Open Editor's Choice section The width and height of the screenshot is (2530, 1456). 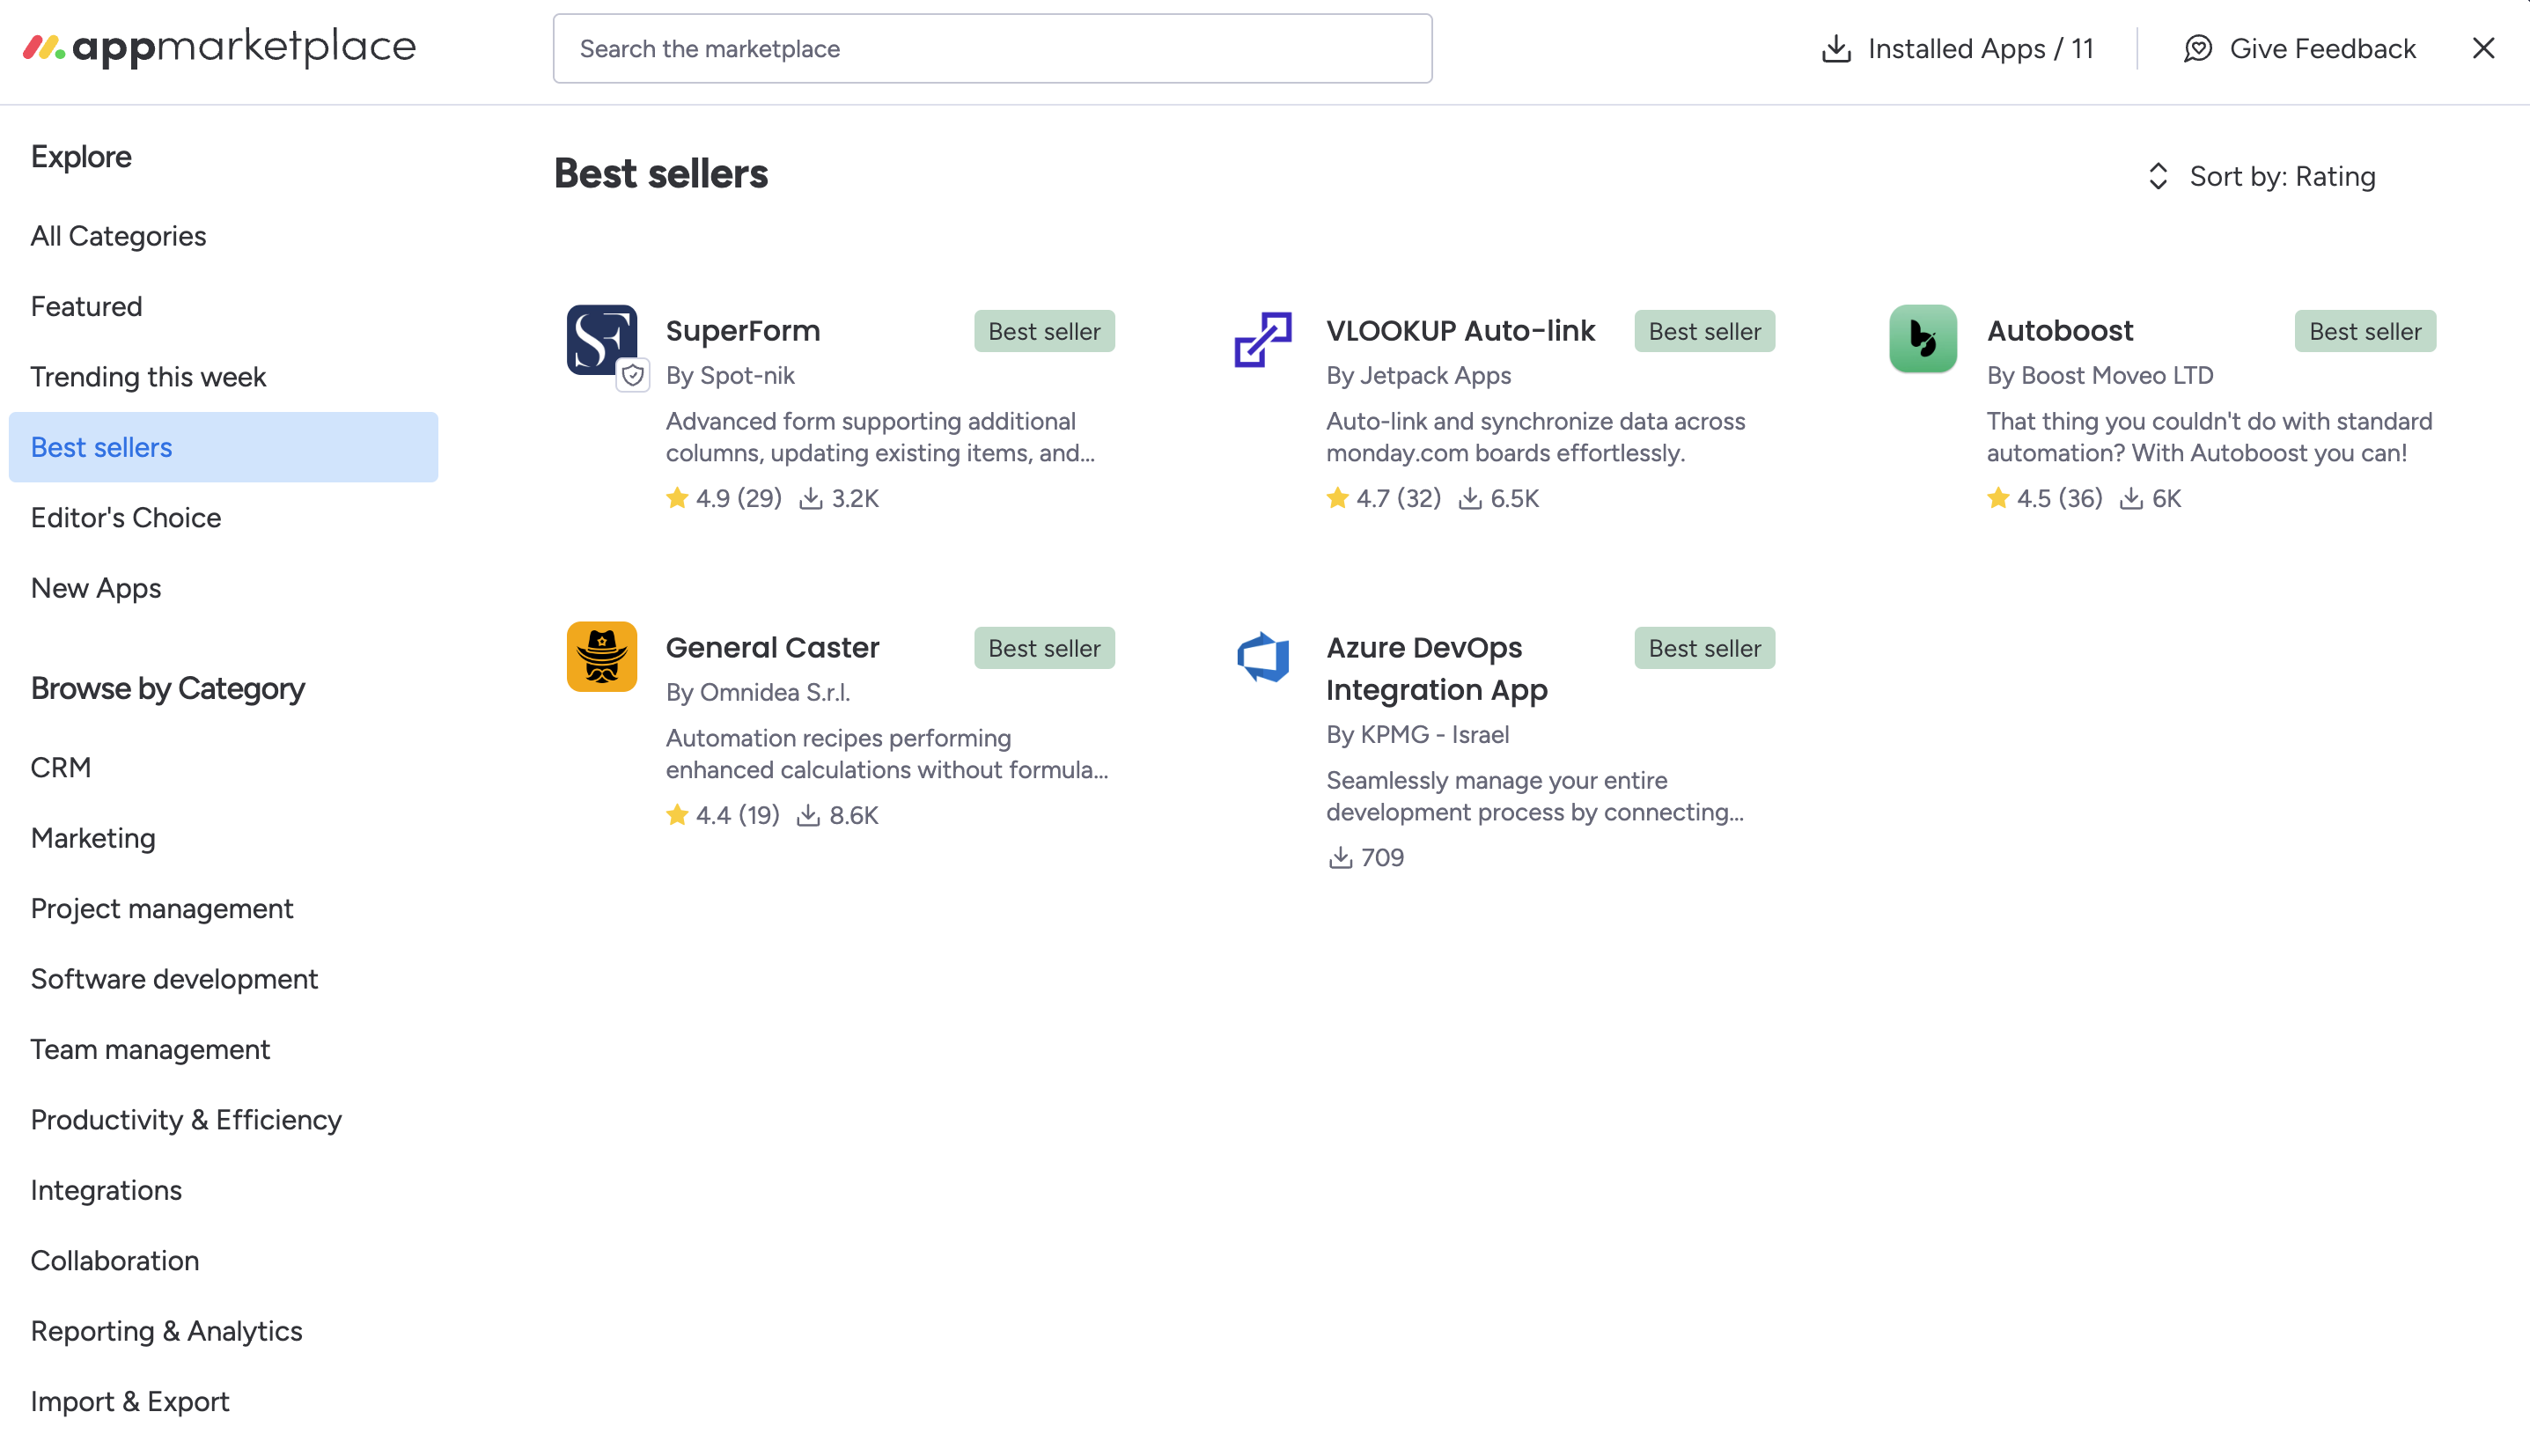click(x=126, y=518)
